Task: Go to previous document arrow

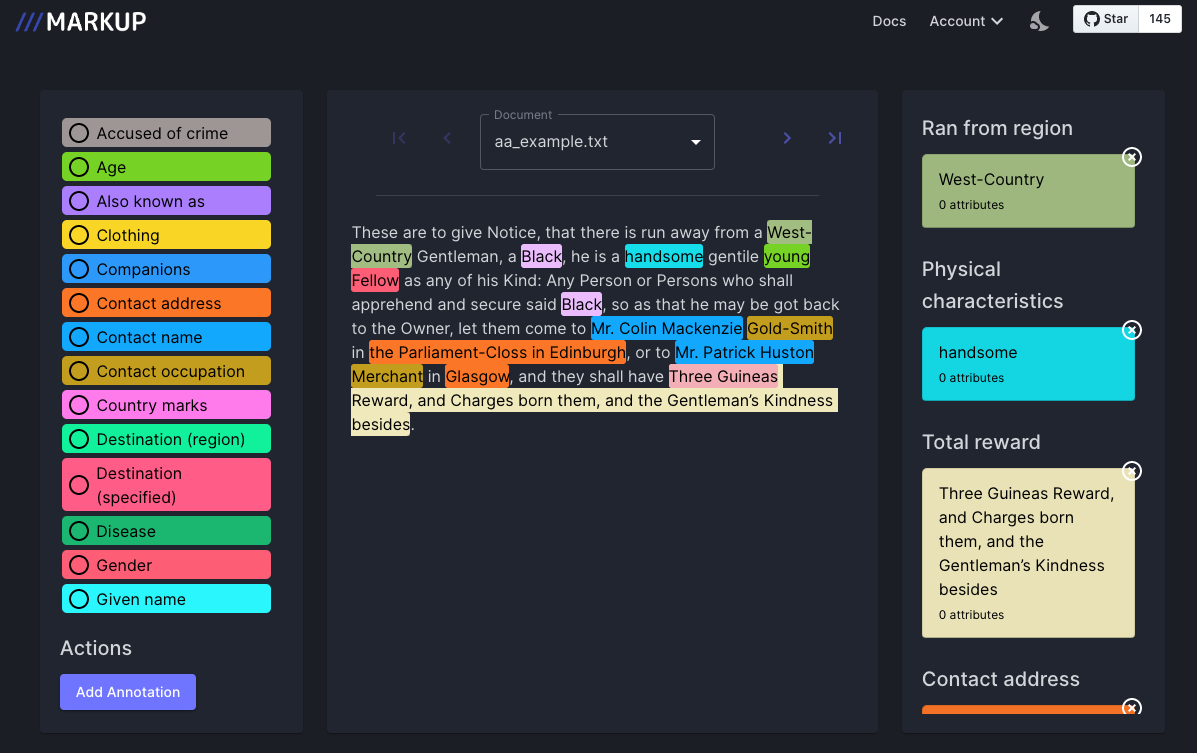Action: (x=447, y=138)
